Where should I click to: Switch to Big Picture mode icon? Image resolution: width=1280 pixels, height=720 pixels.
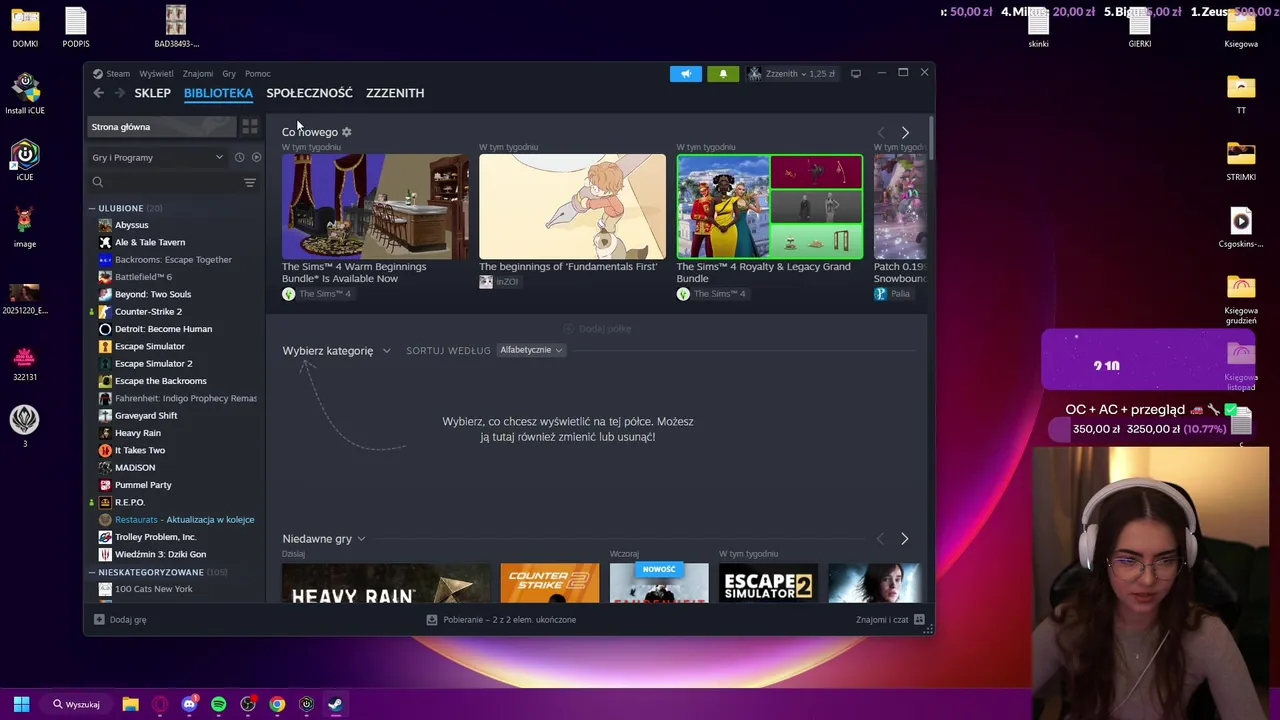(855, 73)
